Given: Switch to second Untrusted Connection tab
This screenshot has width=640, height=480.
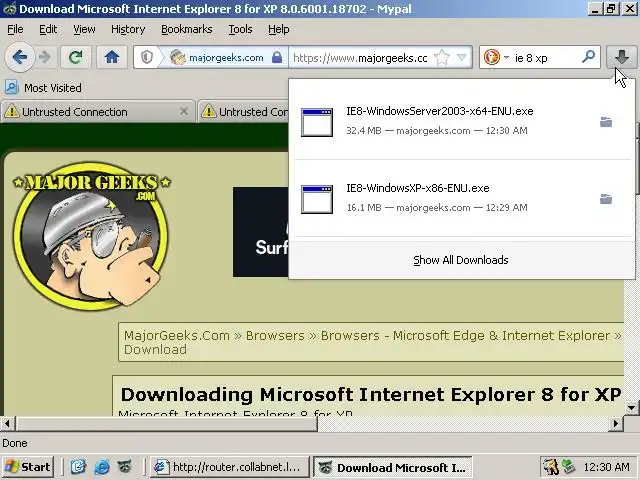Looking at the screenshot, I should 243,112.
